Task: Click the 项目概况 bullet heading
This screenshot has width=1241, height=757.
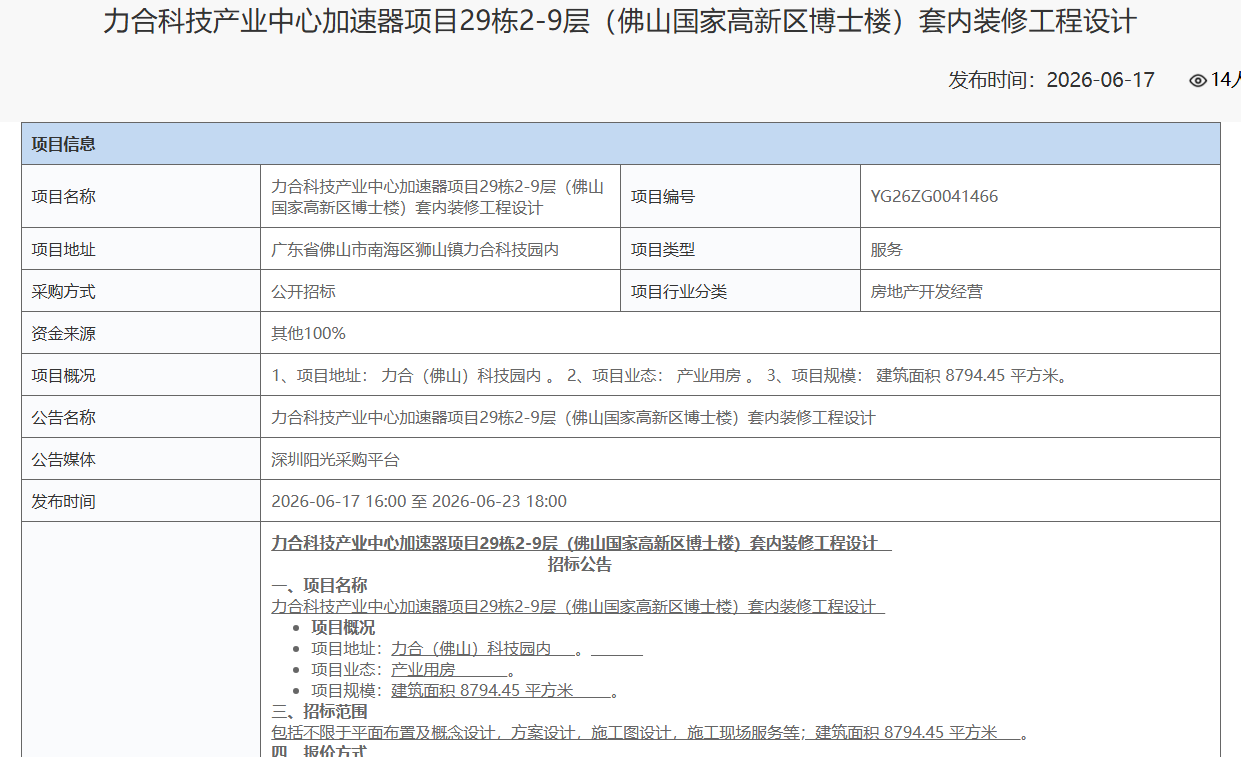Action: 343,628
